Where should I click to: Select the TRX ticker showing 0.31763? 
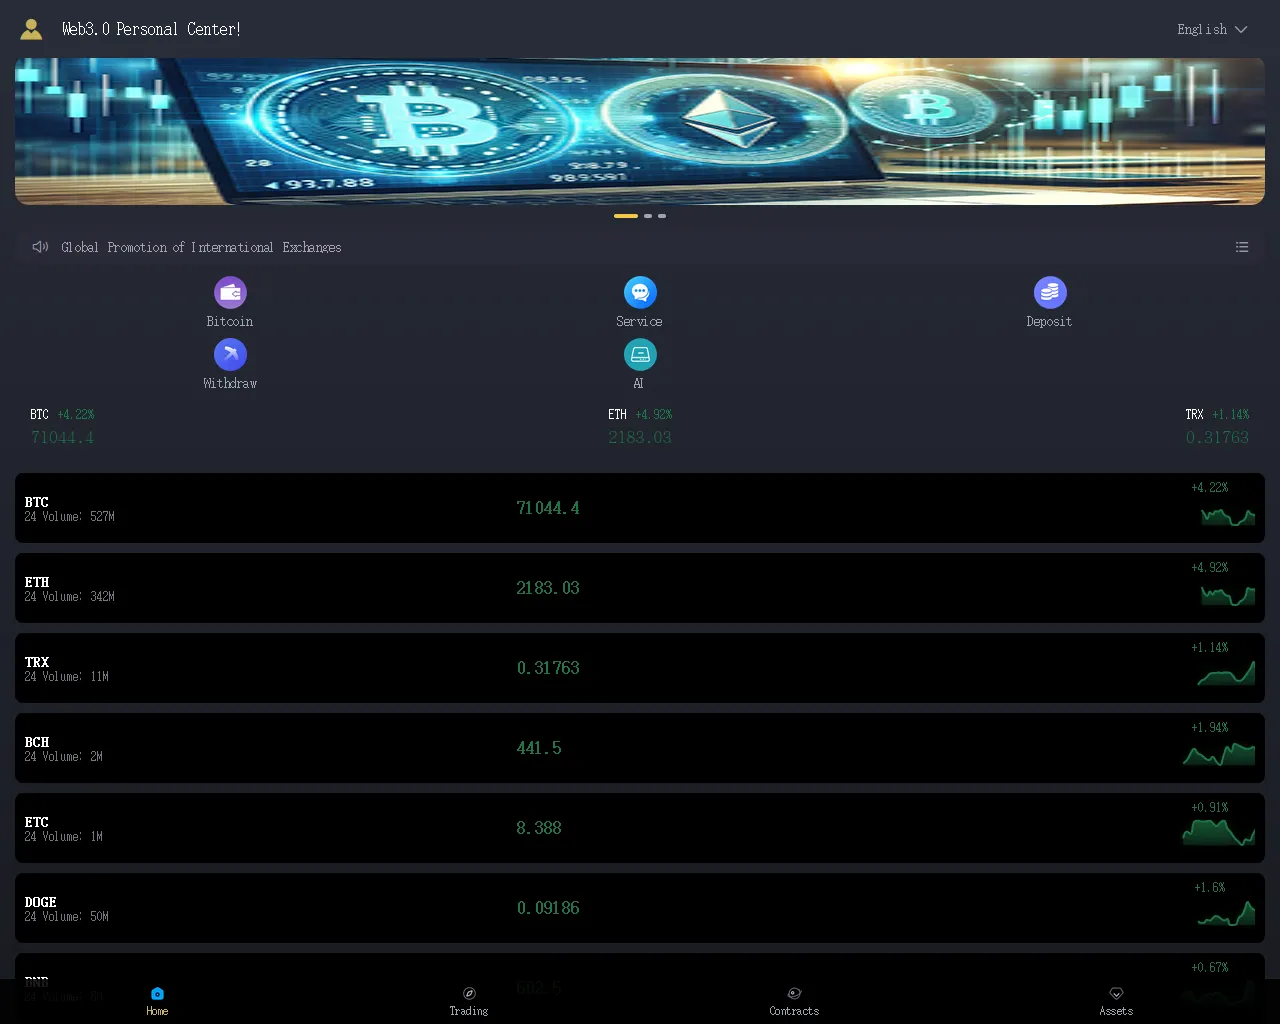(x=1217, y=426)
